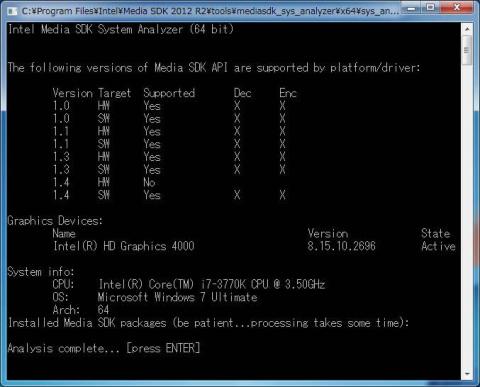Click the window title bar path text

[x=210, y=11]
